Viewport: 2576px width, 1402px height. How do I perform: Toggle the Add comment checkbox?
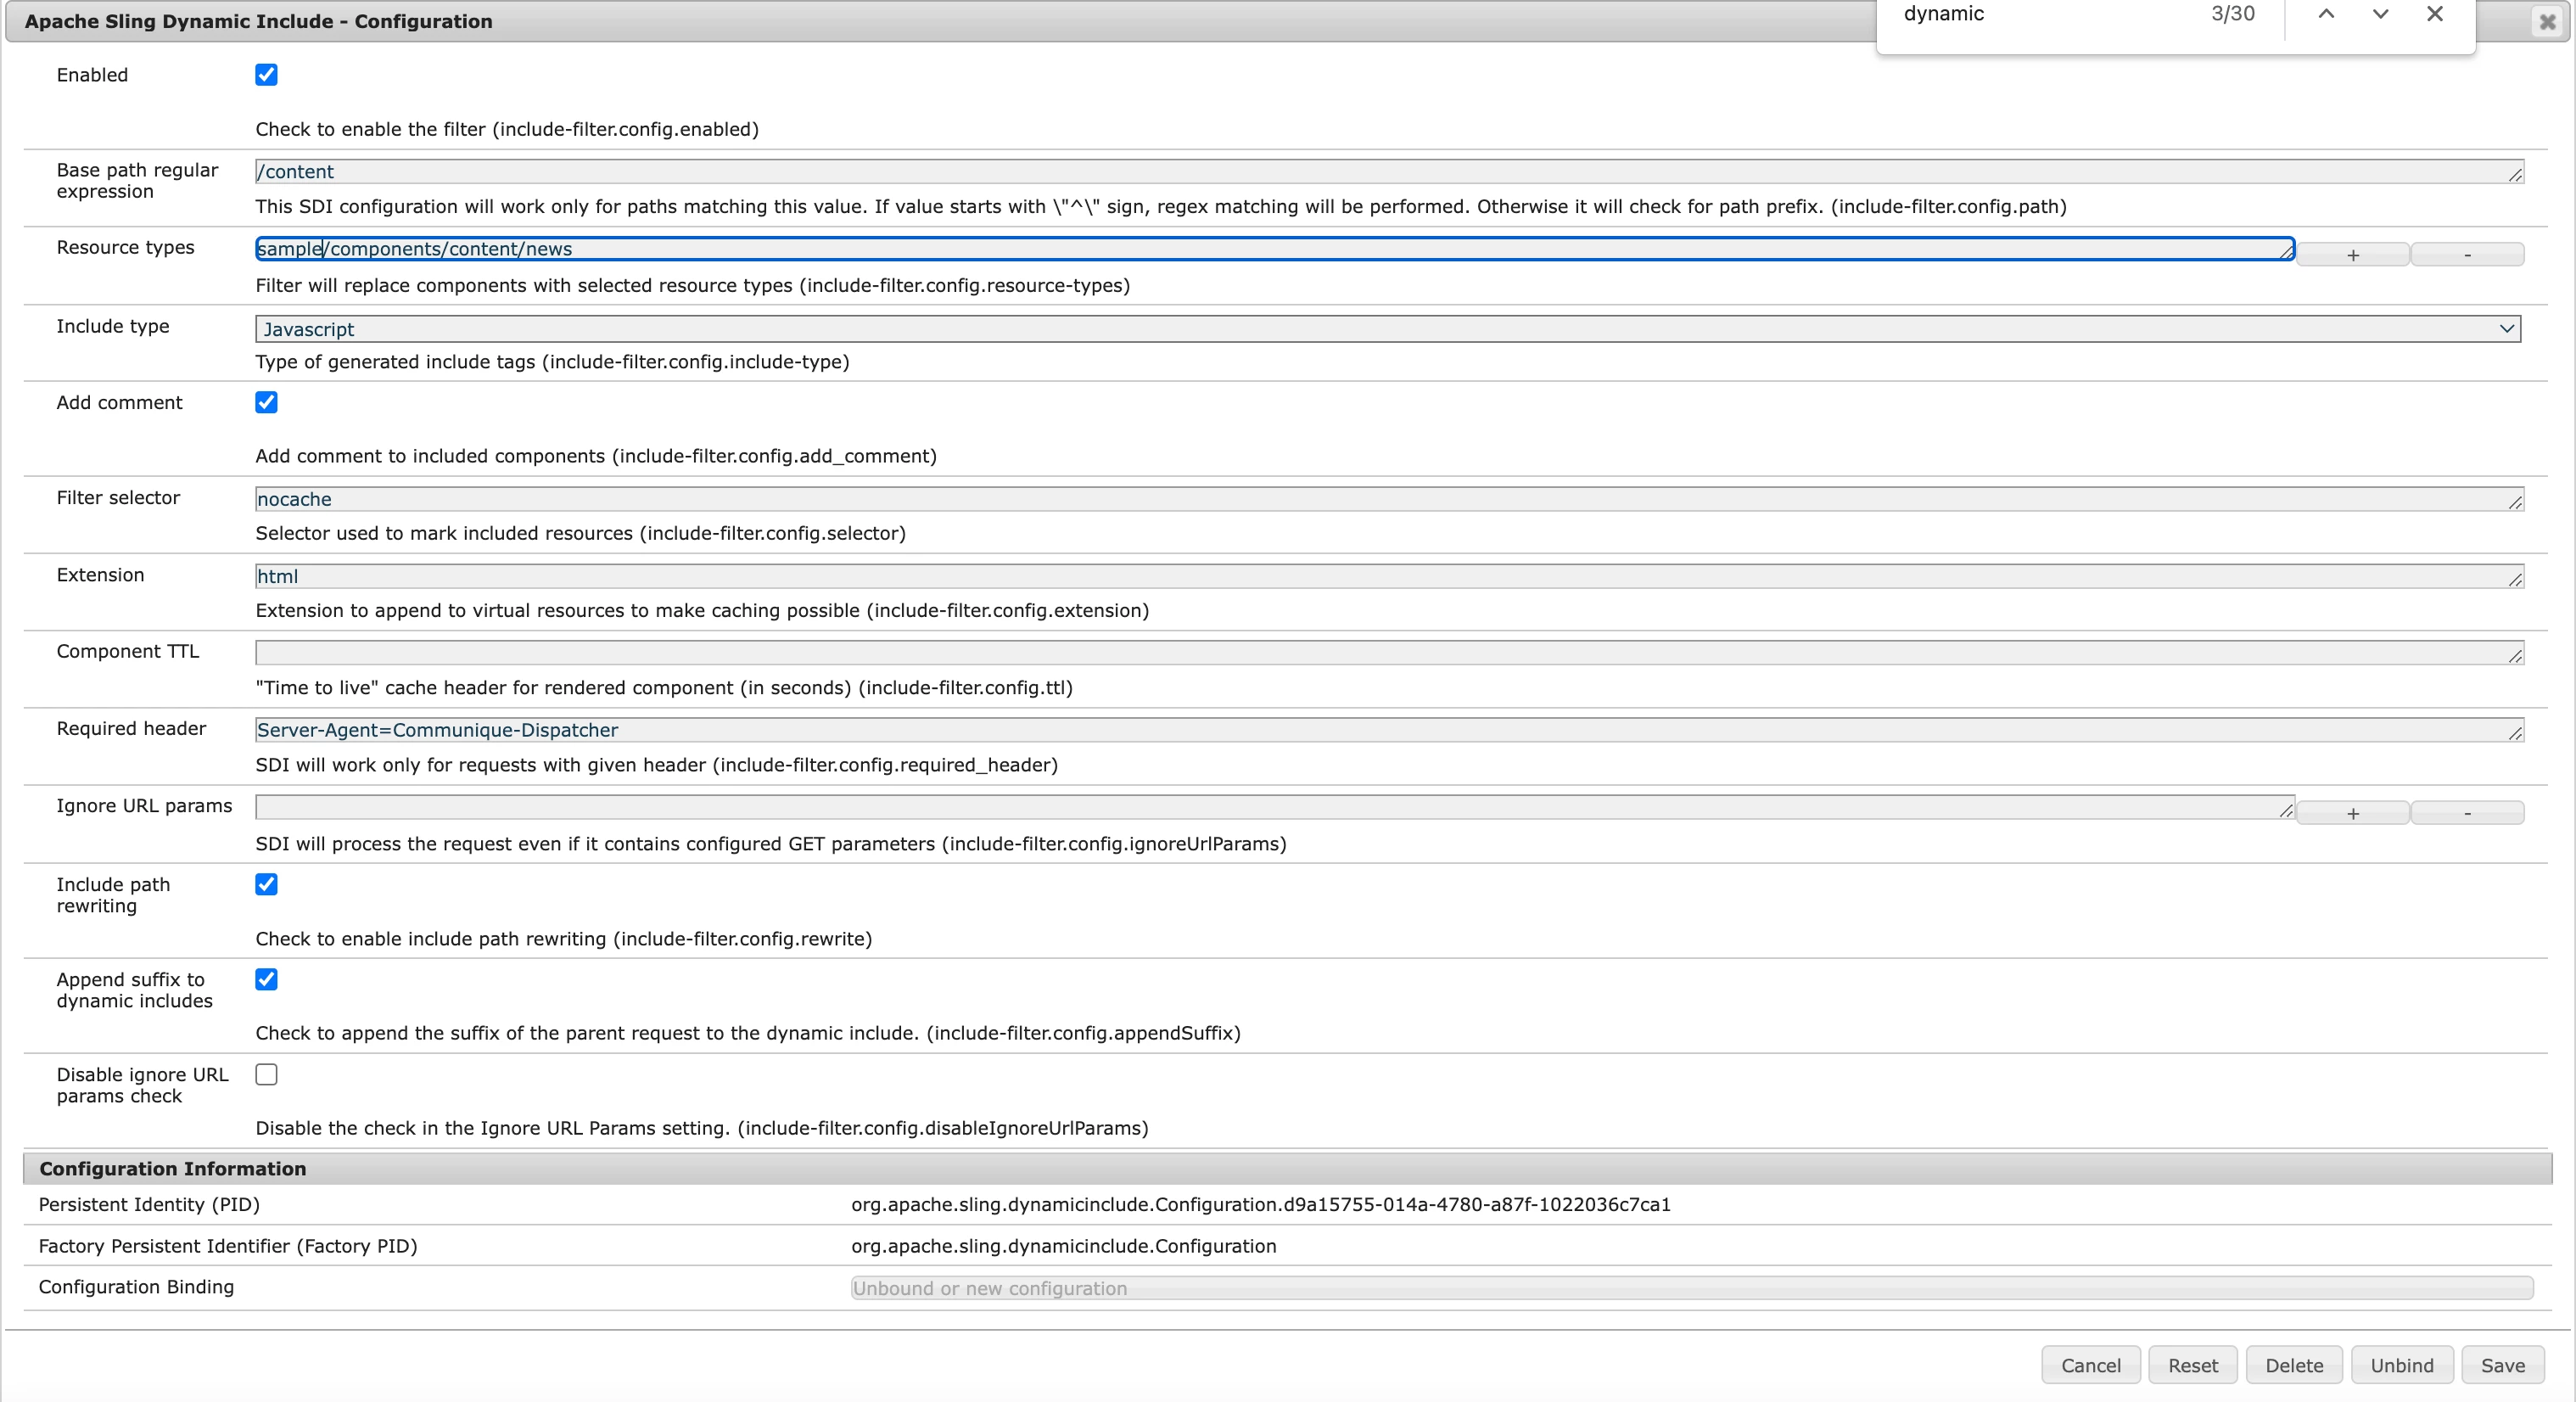coord(266,402)
